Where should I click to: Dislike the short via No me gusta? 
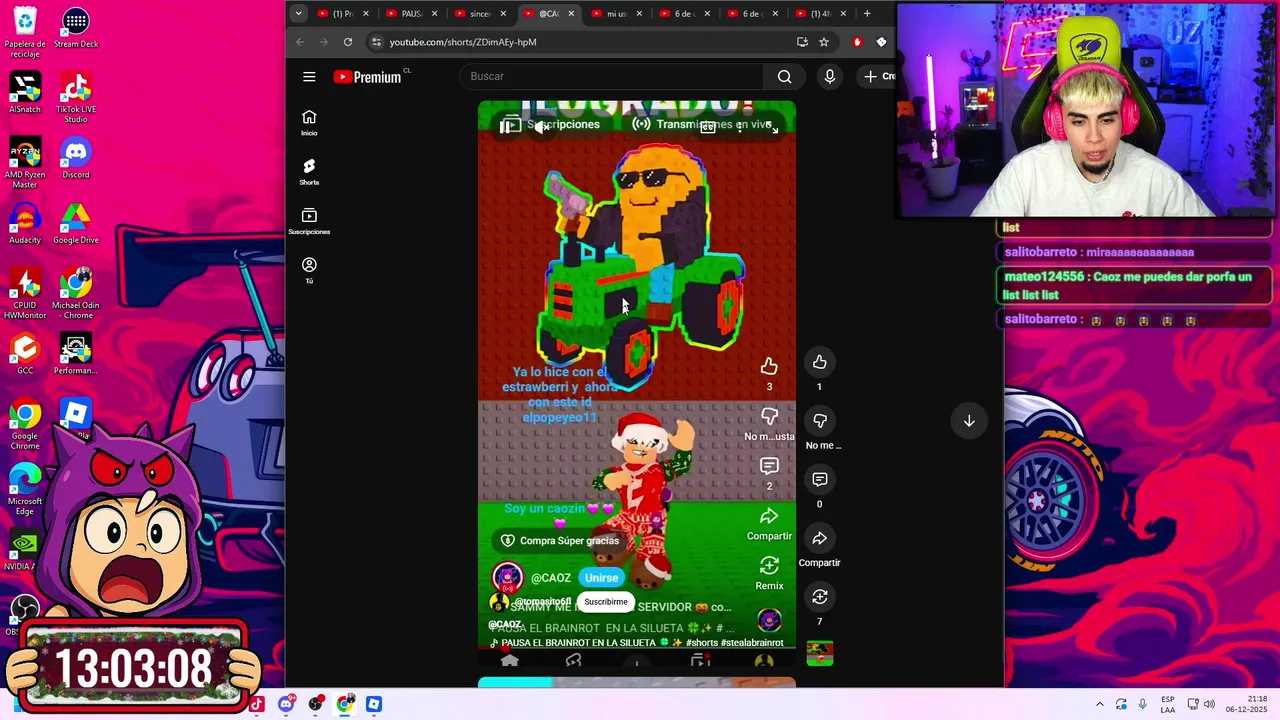[819, 421]
